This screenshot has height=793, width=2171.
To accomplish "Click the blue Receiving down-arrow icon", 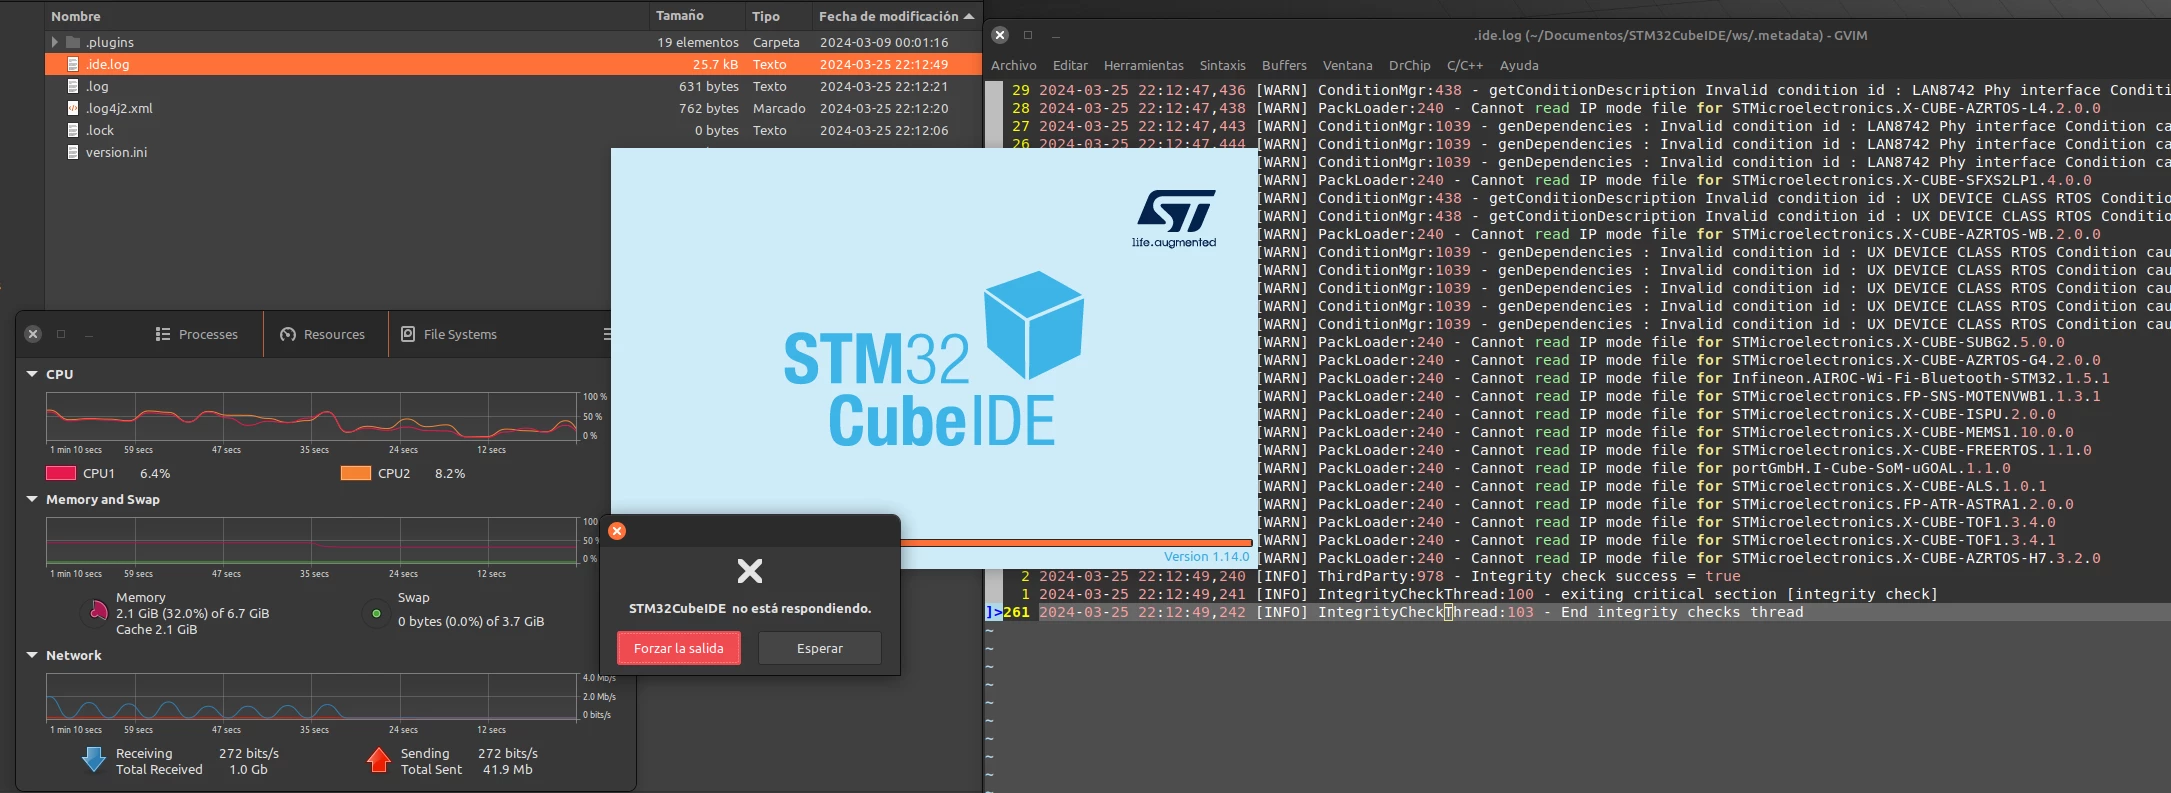I will pos(94,760).
